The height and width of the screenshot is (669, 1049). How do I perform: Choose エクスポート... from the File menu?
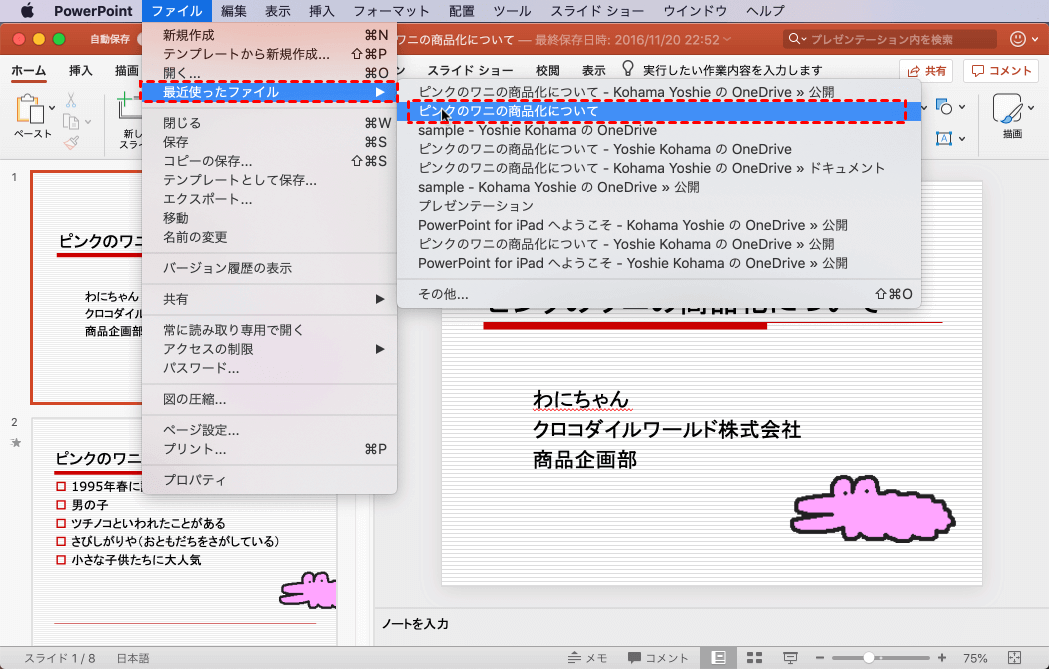click(x=207, y=199)
